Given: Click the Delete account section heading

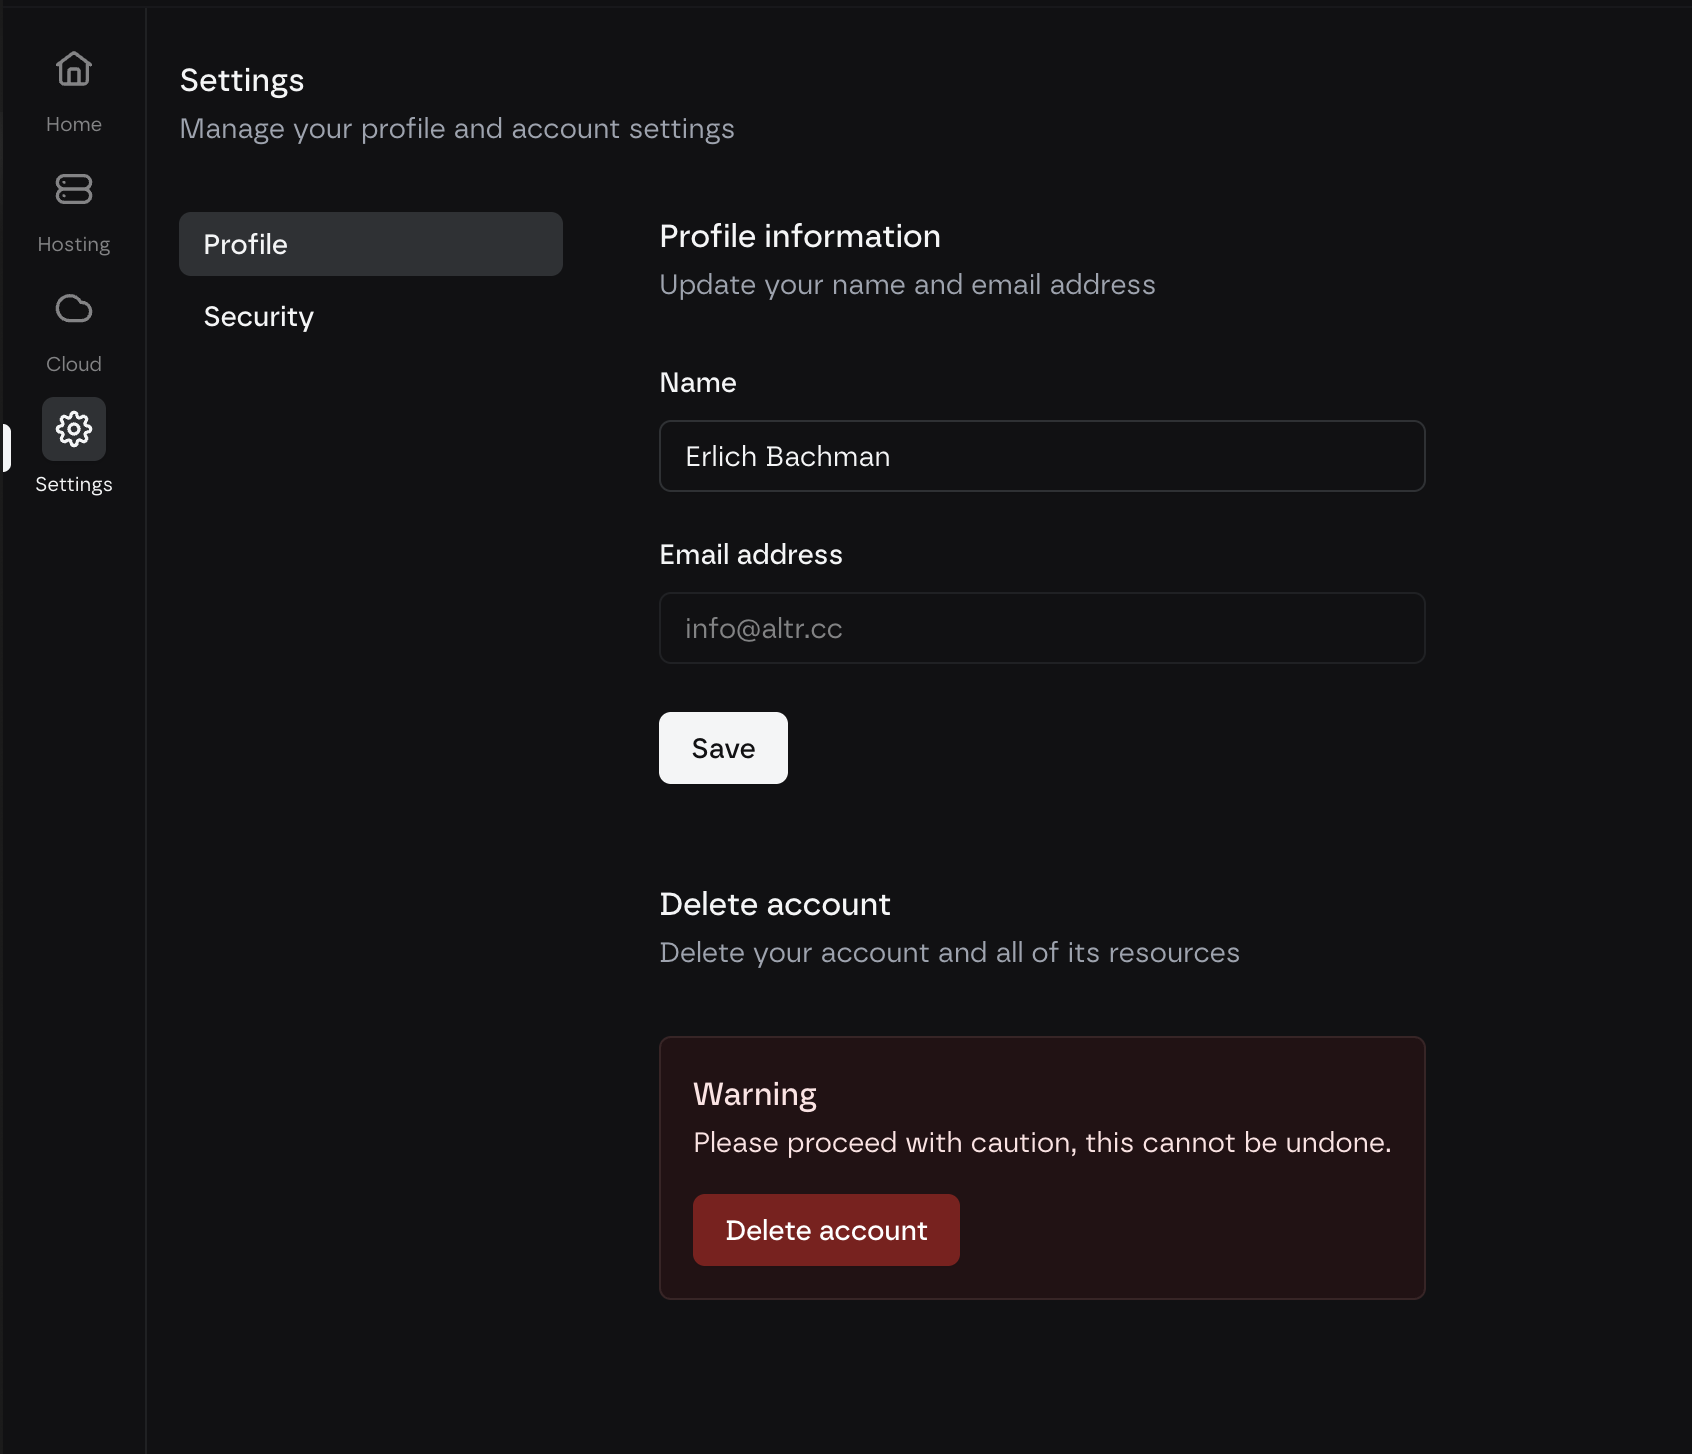Looking at the screenshot, I should tap(775, 904).
